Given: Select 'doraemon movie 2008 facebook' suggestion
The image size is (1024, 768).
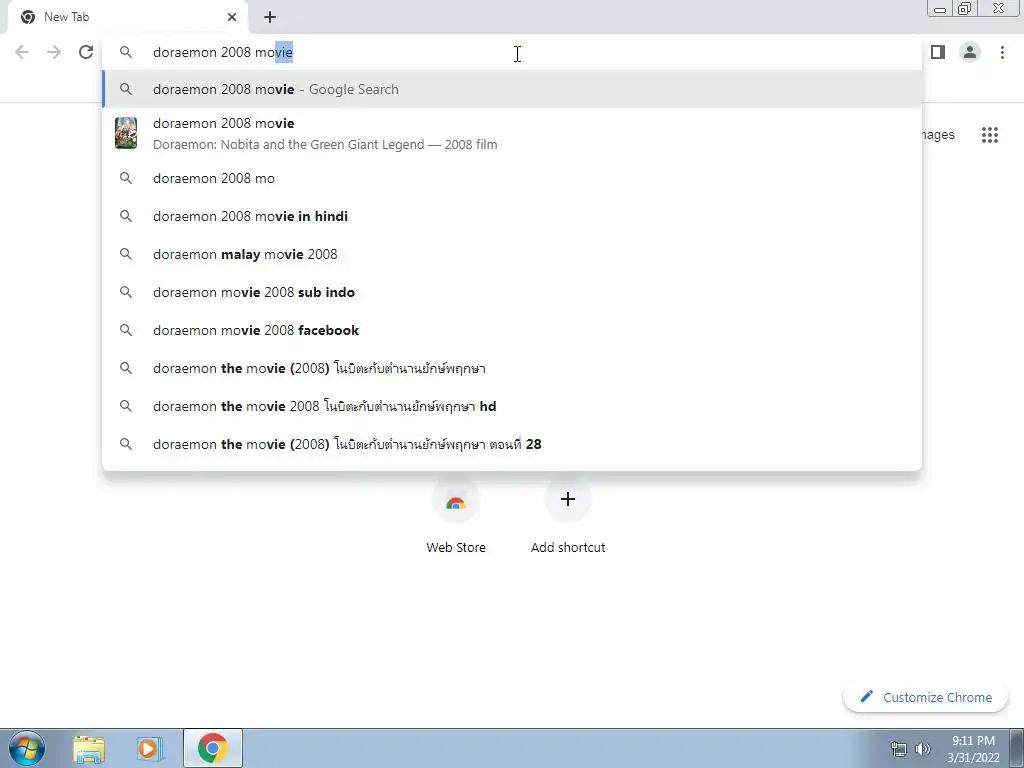Looking at the screenshot, I should [x=512, y=330].
